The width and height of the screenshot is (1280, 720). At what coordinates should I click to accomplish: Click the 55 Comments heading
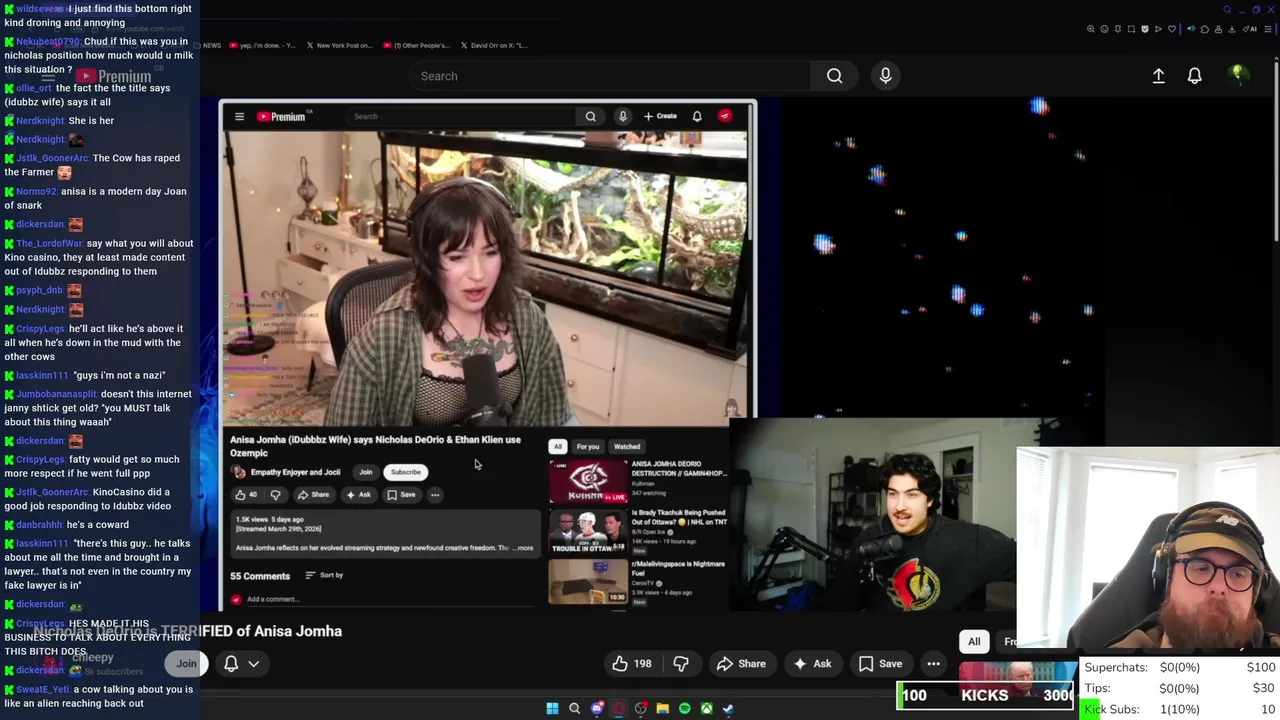pos(260,576)
